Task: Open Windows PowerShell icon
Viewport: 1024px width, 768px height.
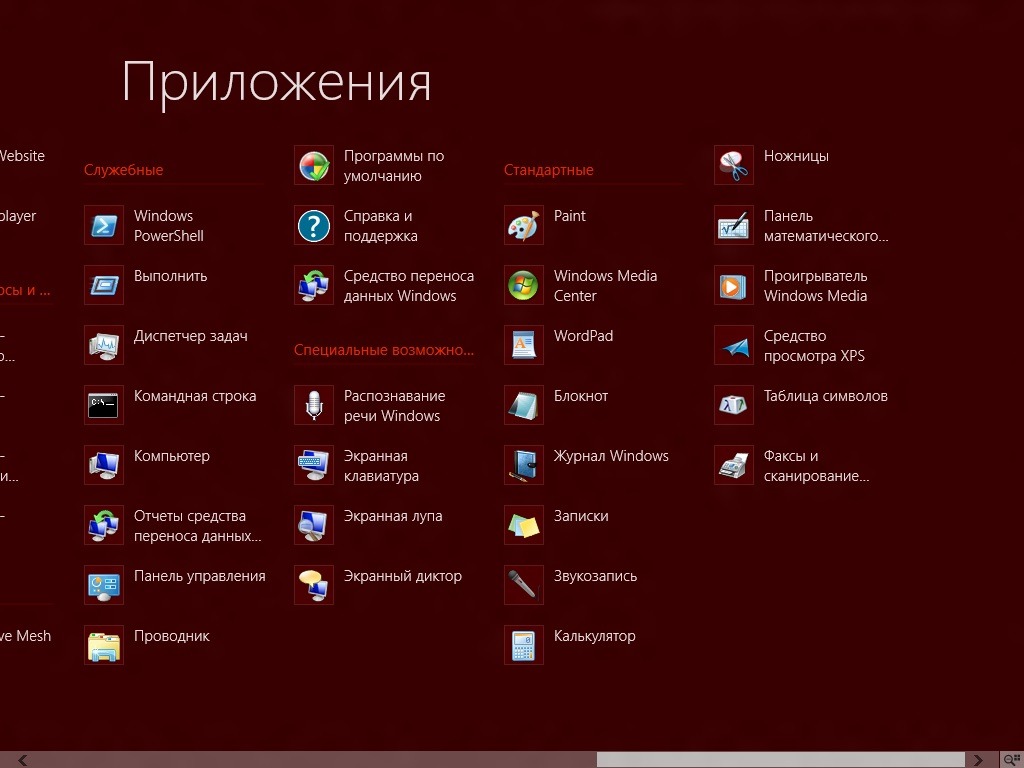Action: pyautogui.click(x=104, y=225)
